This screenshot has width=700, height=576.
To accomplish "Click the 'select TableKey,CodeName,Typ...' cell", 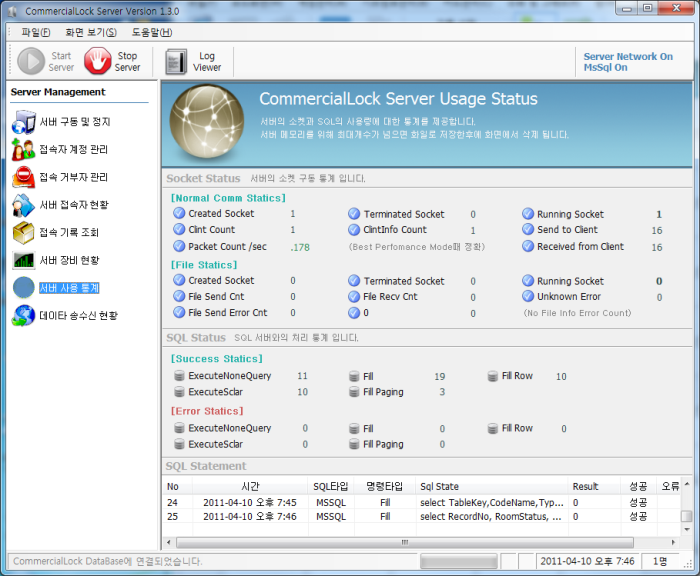I will [x=492, y=503].
